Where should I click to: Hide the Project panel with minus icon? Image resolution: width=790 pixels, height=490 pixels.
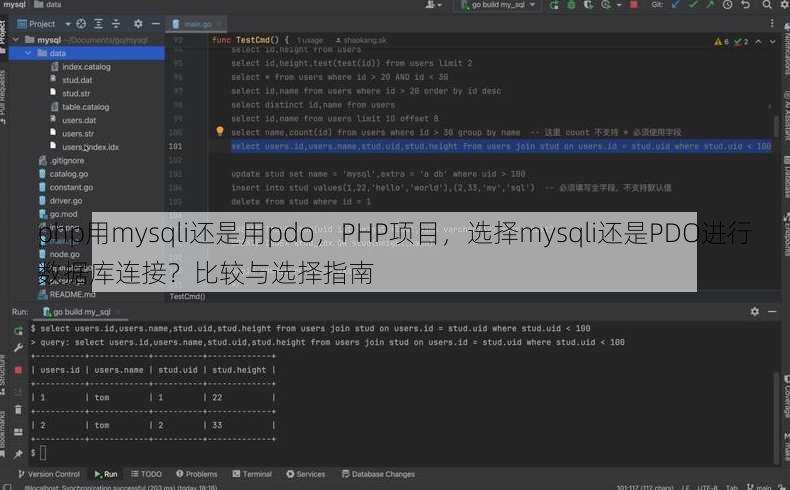click(x=156, y=24)
